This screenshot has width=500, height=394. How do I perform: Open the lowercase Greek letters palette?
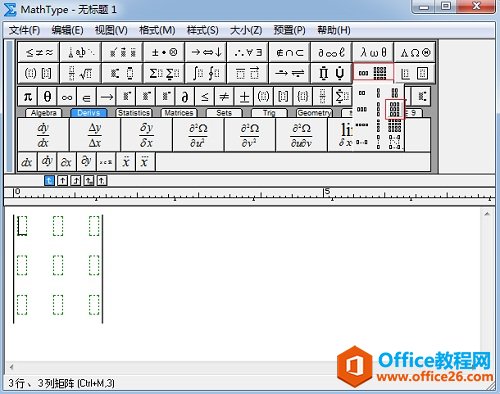point(373,52)
